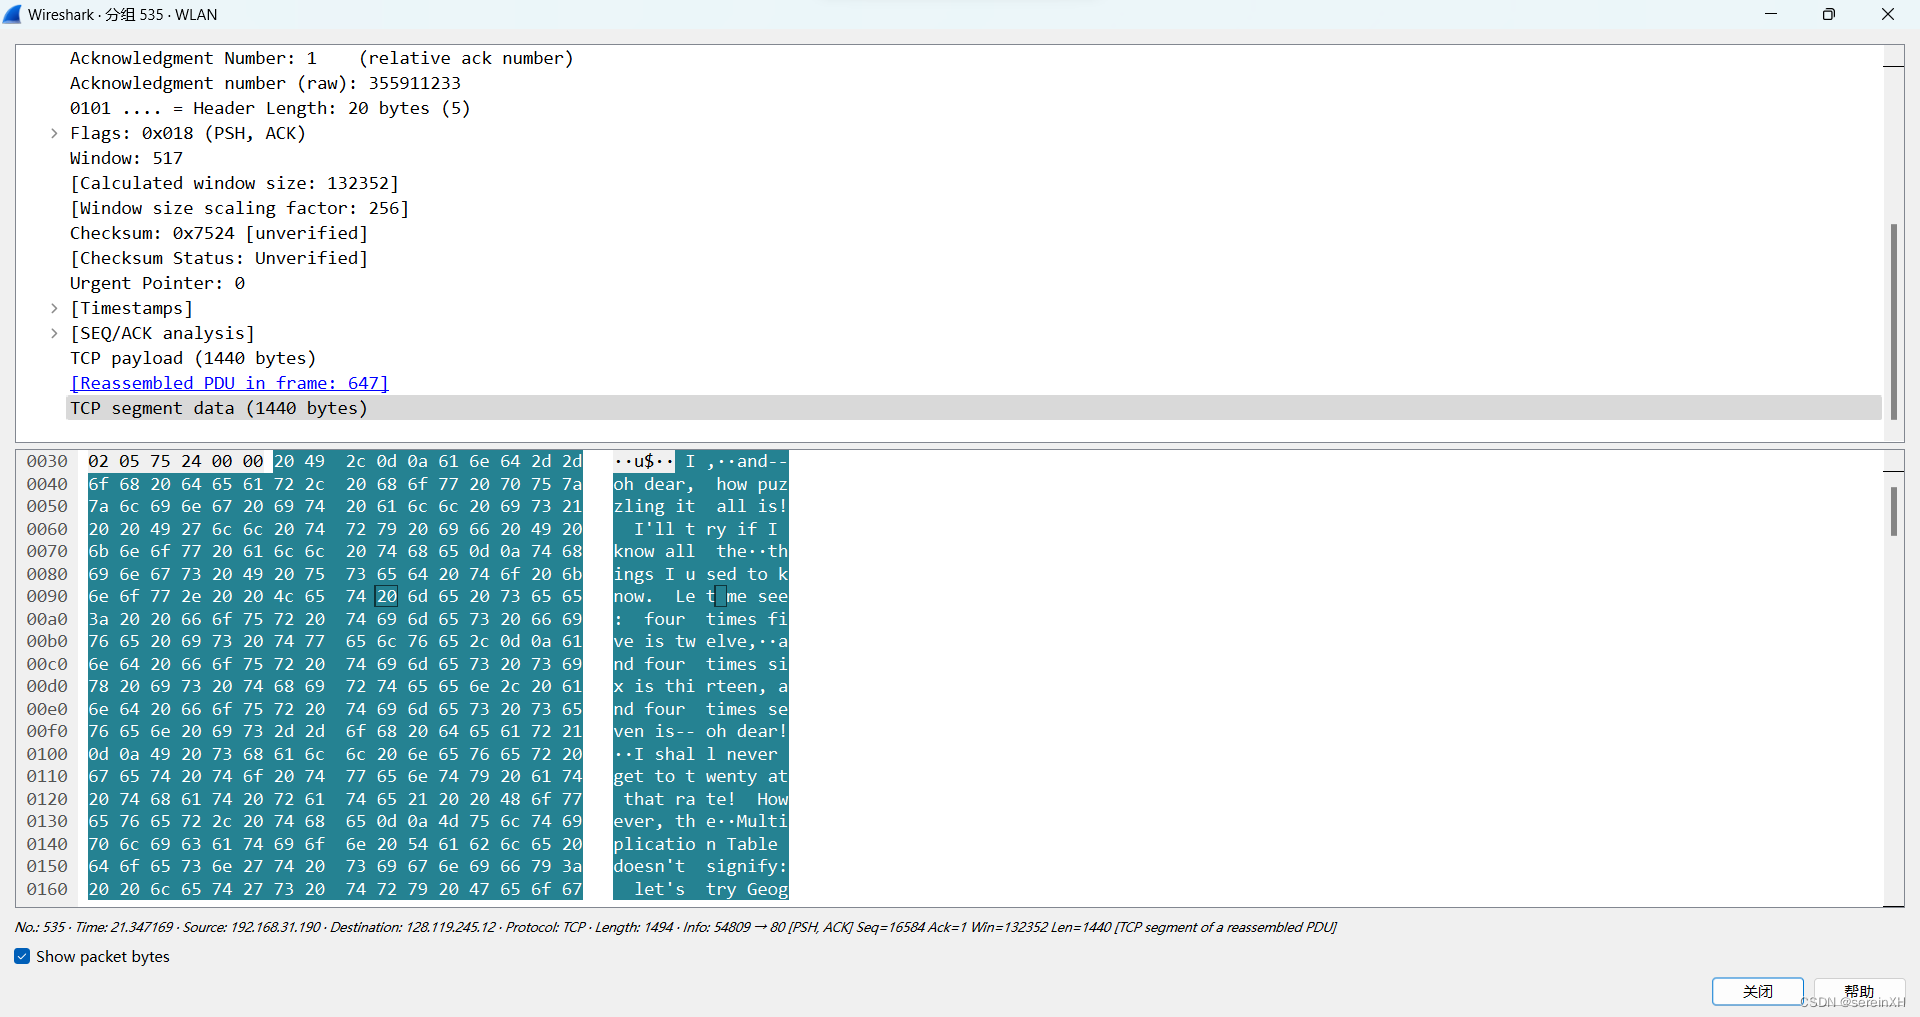The height and width of the screenshot is (1017, 1920).
Task: Expand the [SEQ/ACK analysis] node
Action: pyautogui.click(x=54, y=333)
